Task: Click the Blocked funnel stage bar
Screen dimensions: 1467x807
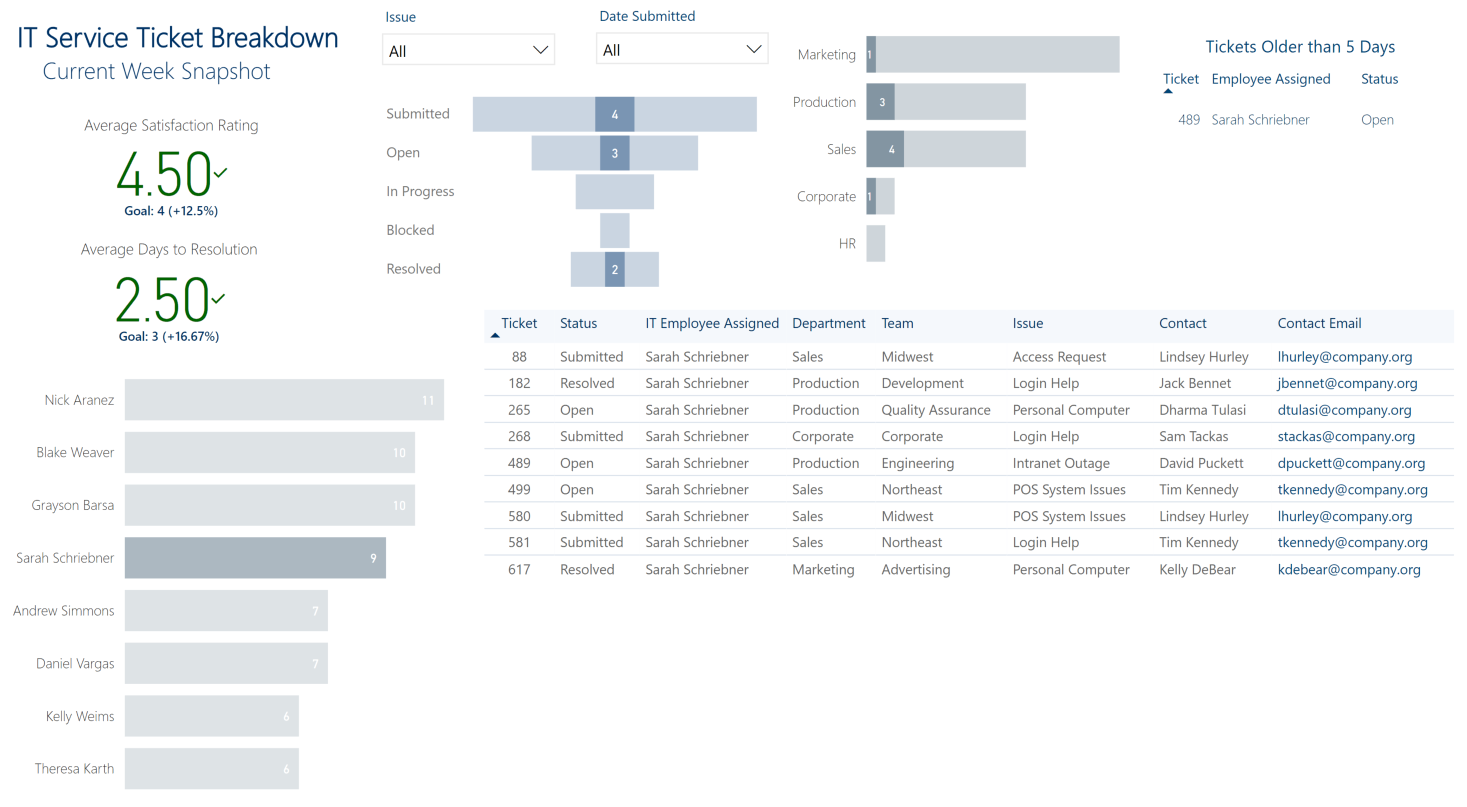Action: click(x=615, y=231)
